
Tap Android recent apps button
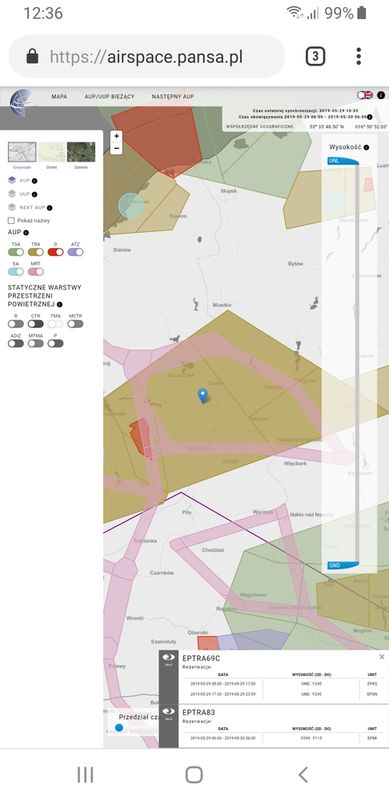[85, 774]
